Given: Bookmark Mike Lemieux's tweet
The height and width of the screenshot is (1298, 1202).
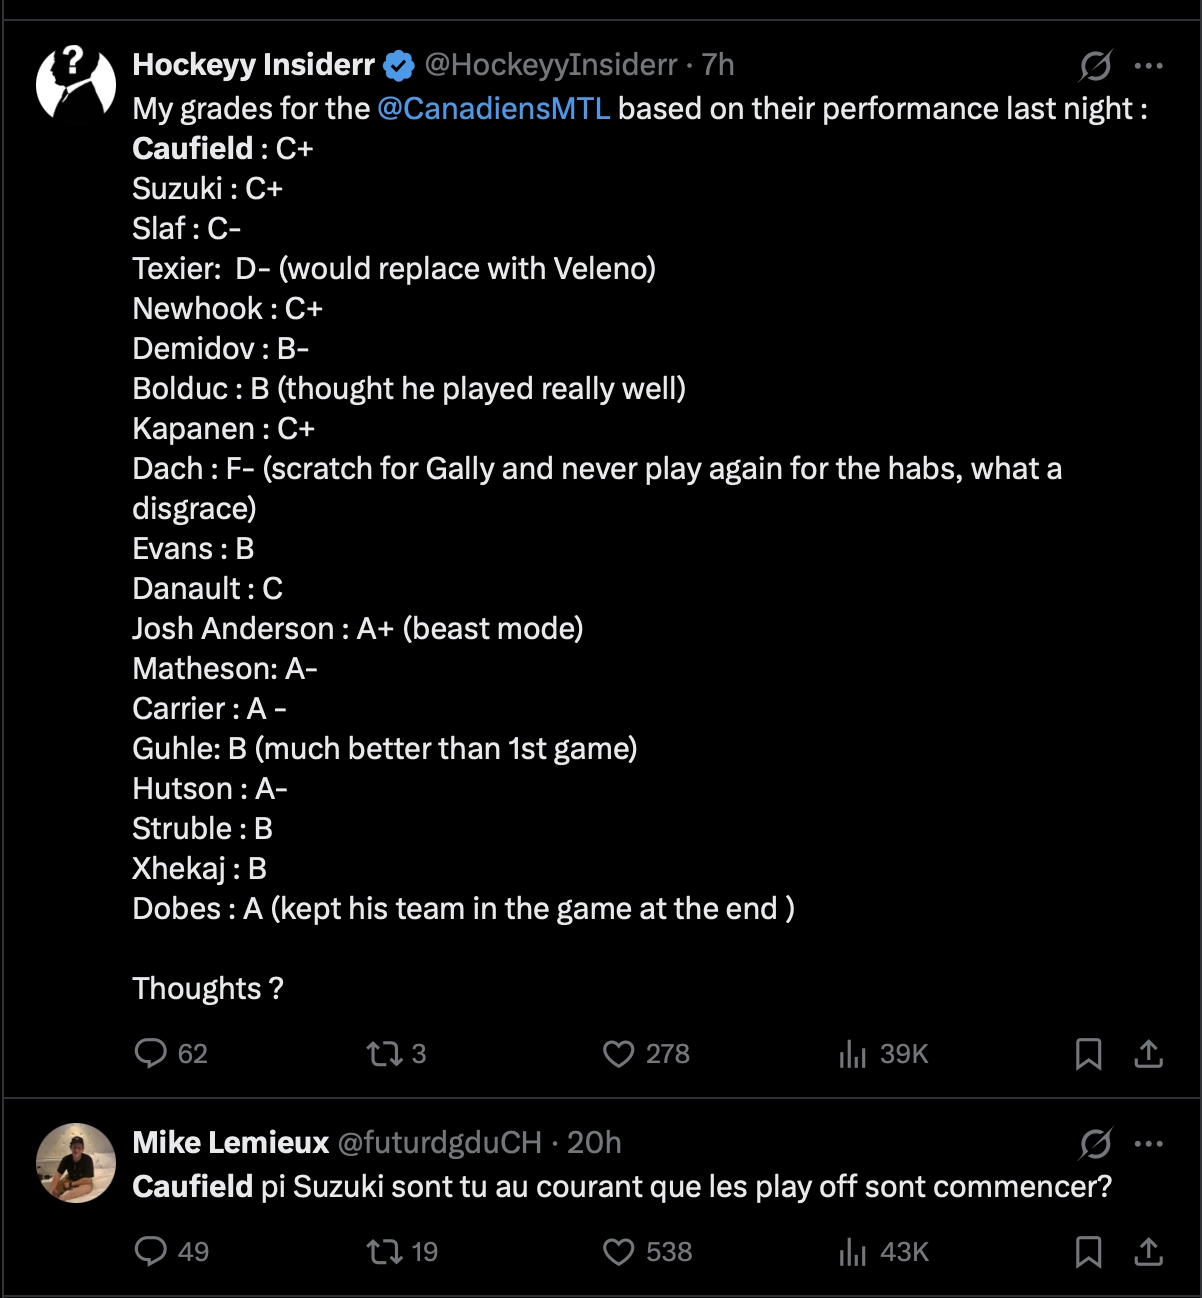Looking at the screenshot, I should tap(1088, 1252).
